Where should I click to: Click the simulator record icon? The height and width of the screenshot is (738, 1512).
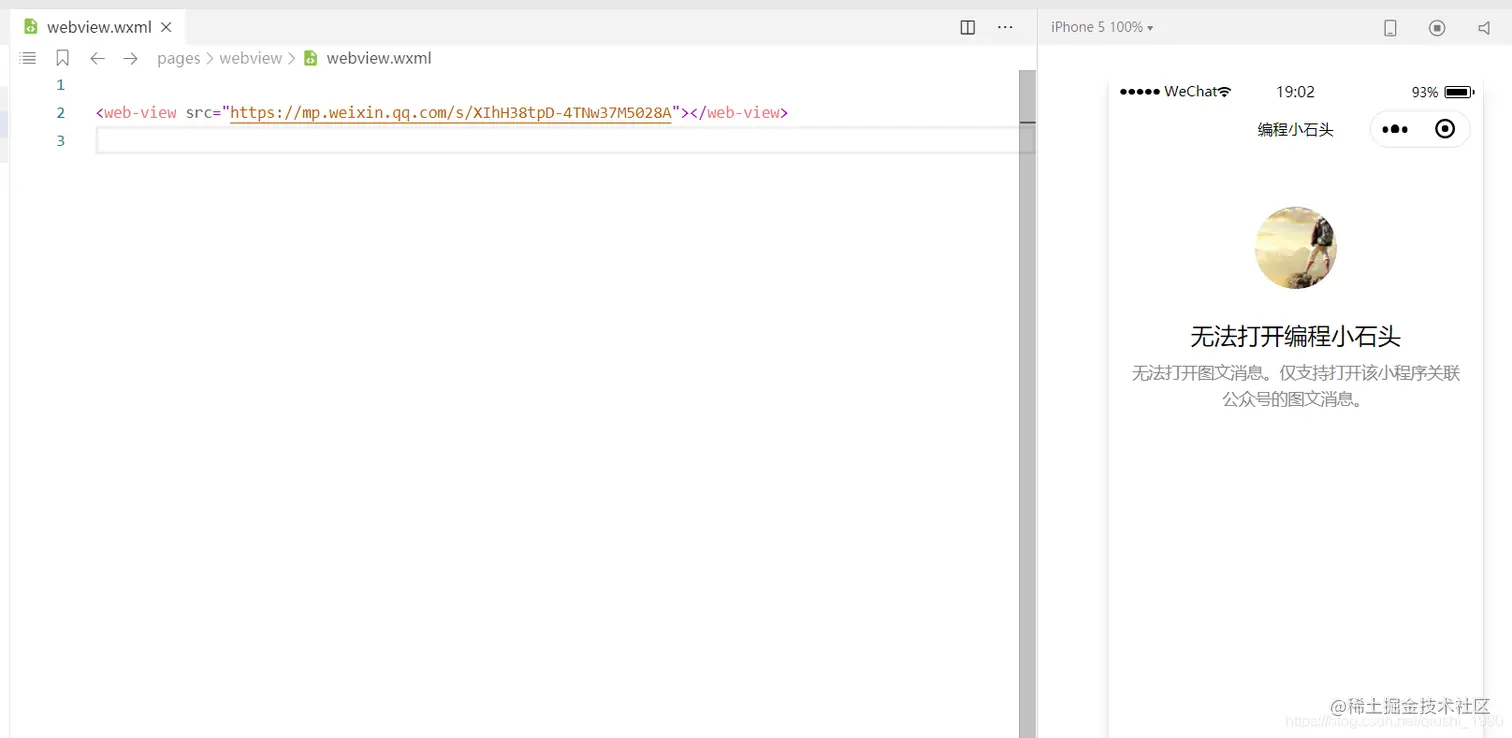(x=1437, y=27)
